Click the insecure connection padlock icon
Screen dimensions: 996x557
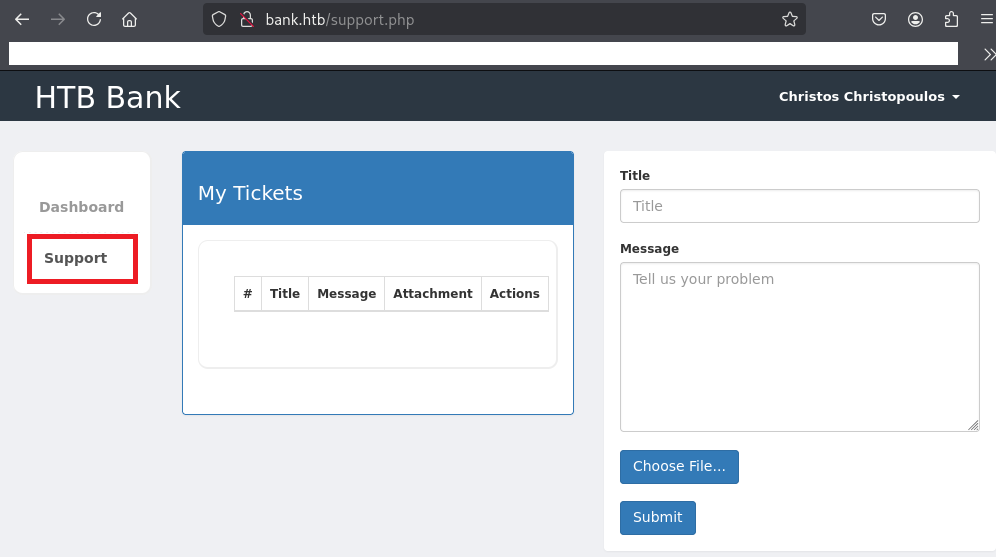(x=246, y=19)
